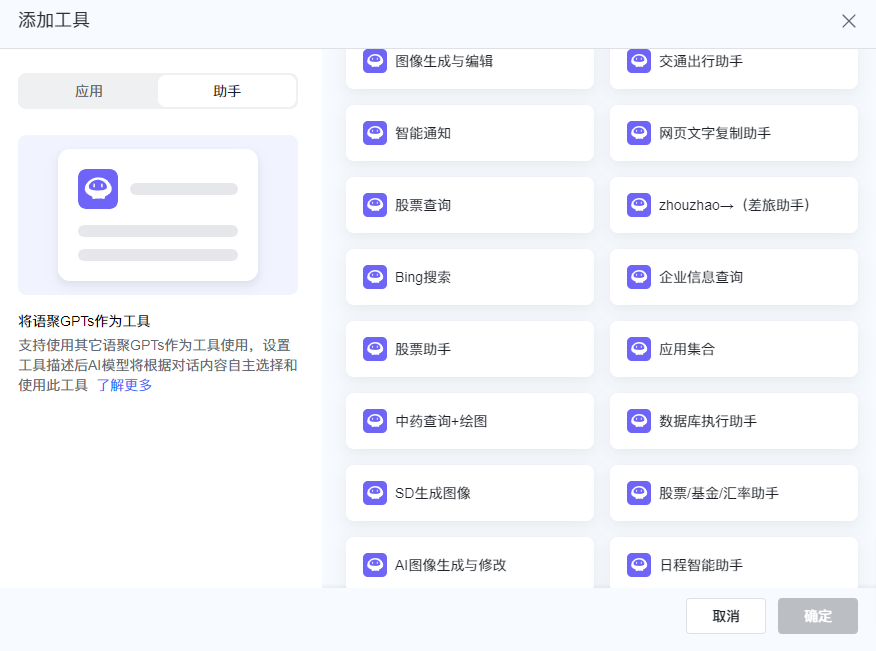Click the 股票查询 assistant icon

[x=375, y=205]
